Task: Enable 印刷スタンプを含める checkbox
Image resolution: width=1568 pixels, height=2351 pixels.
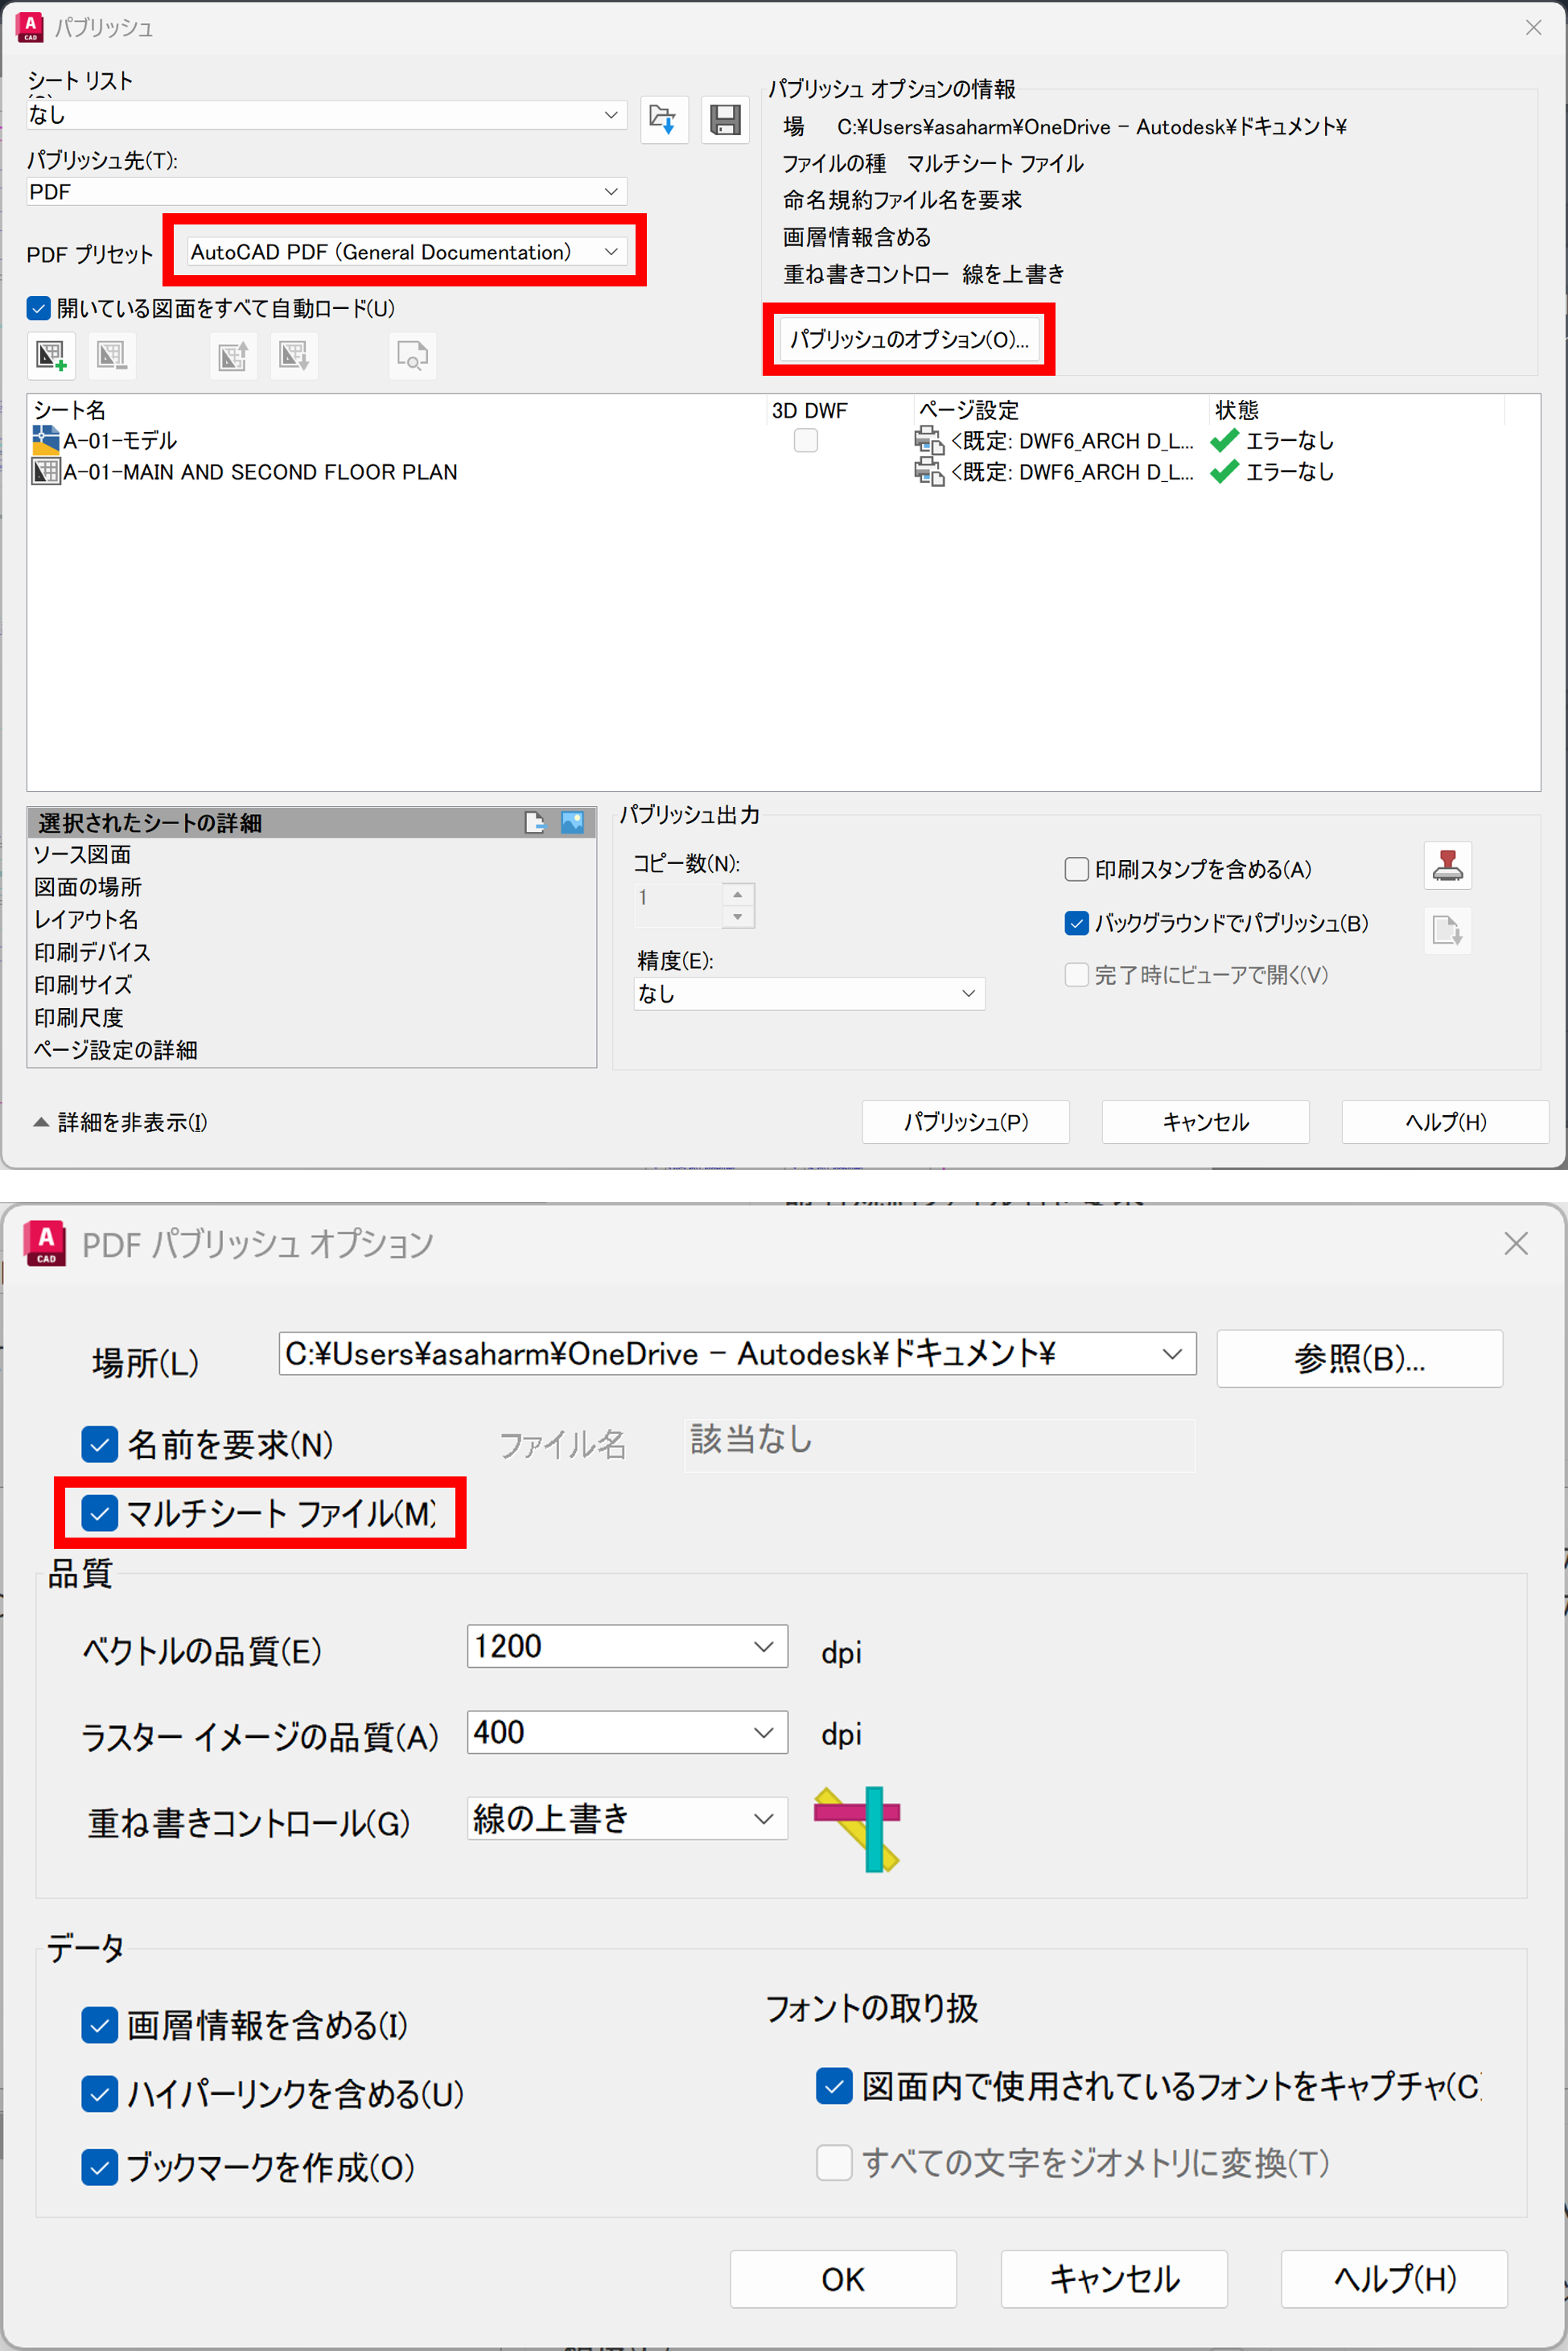Action: tap(1077, 870)
